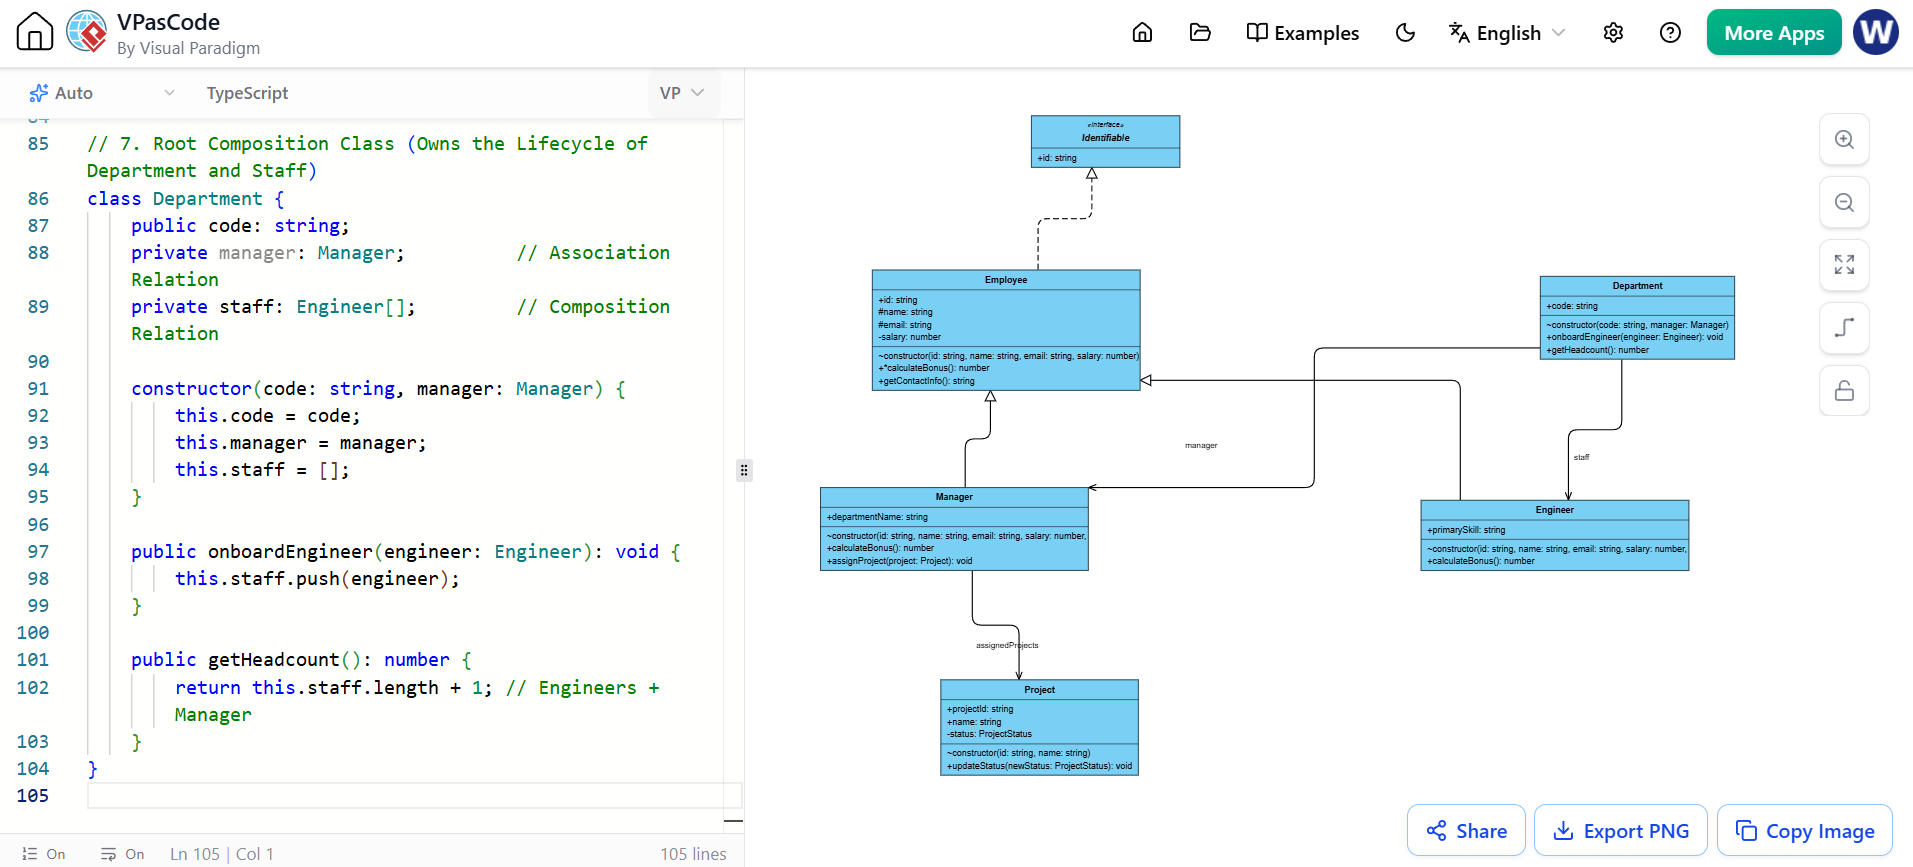
Task: Select the Project class header in the diagram
Action: [x=1040, y=690]
